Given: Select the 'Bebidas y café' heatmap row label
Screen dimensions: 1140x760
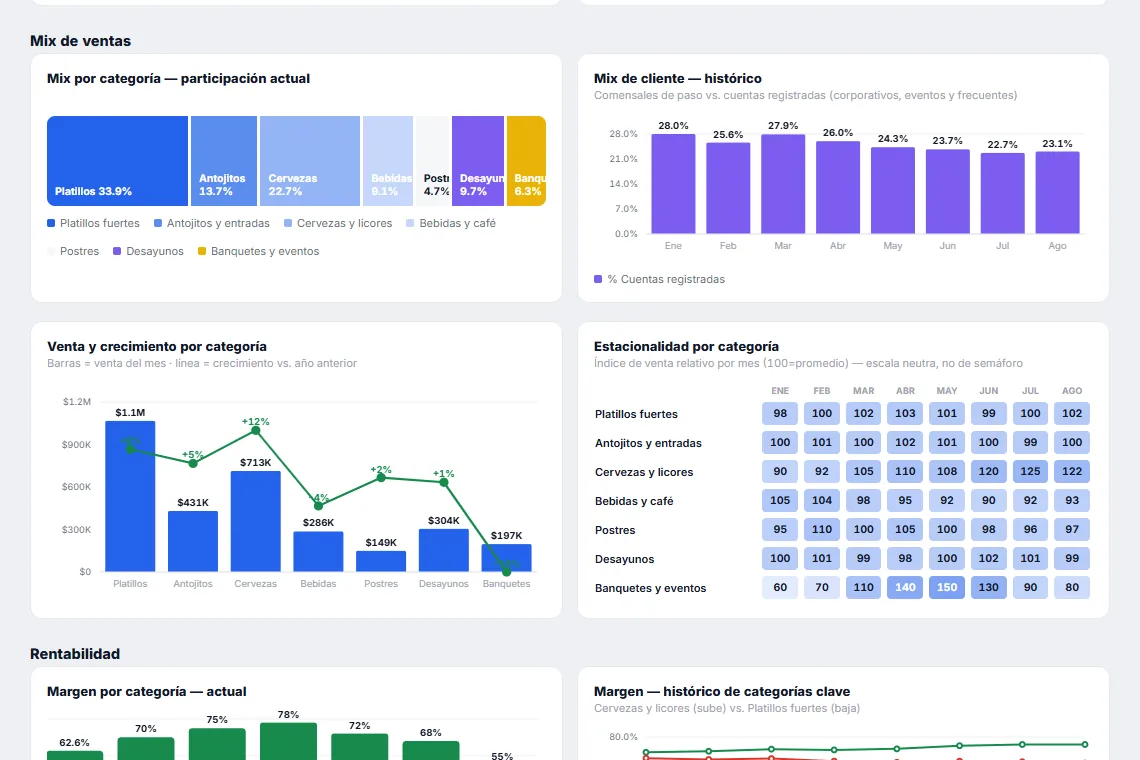Looking at the screenshot, I should (634, 501).
